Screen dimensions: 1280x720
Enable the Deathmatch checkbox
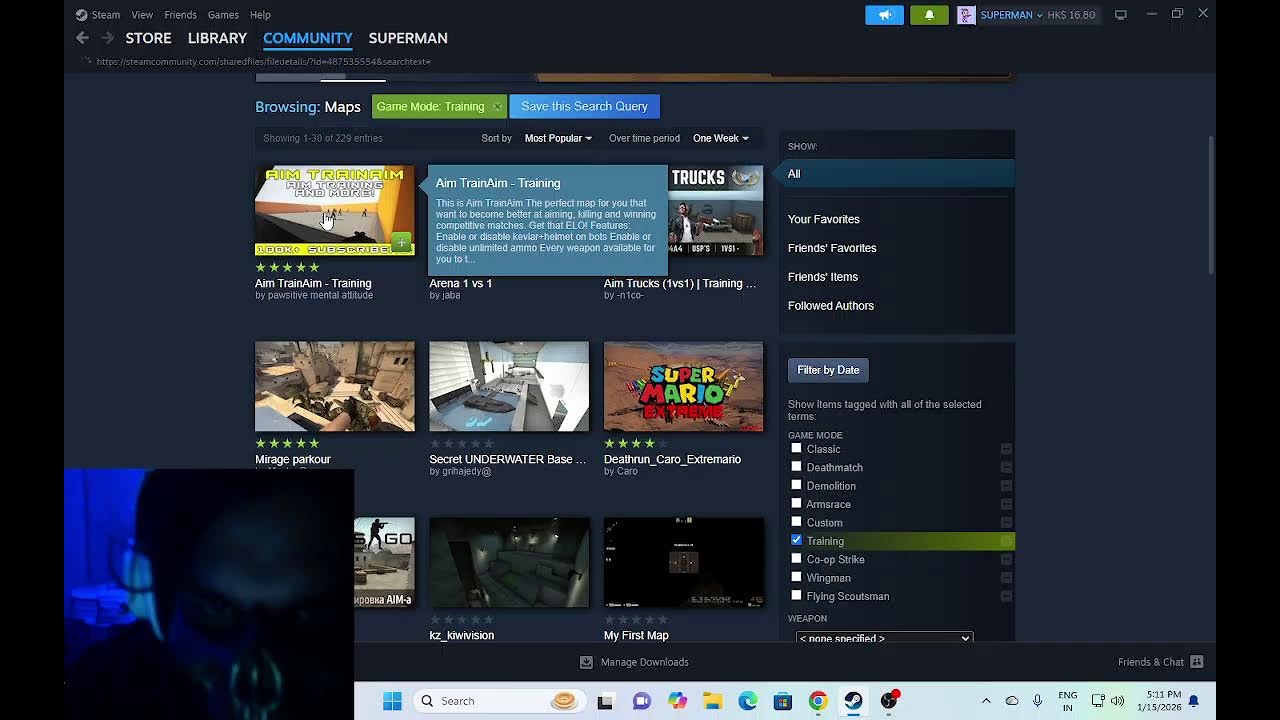click(796, 466)
